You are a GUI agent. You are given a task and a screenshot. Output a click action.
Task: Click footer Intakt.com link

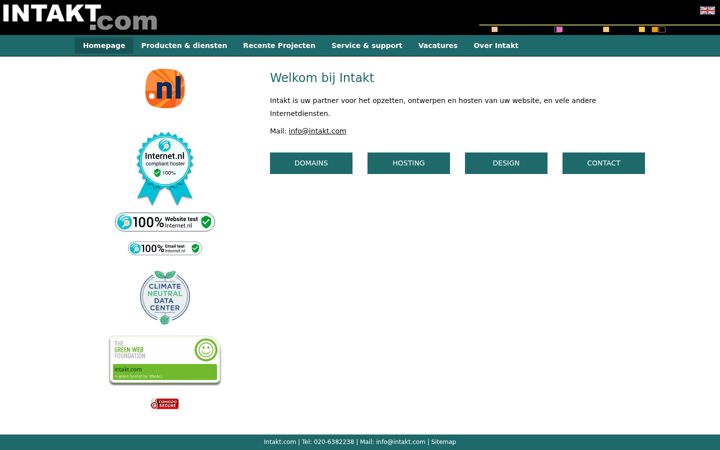coord(280,442)
